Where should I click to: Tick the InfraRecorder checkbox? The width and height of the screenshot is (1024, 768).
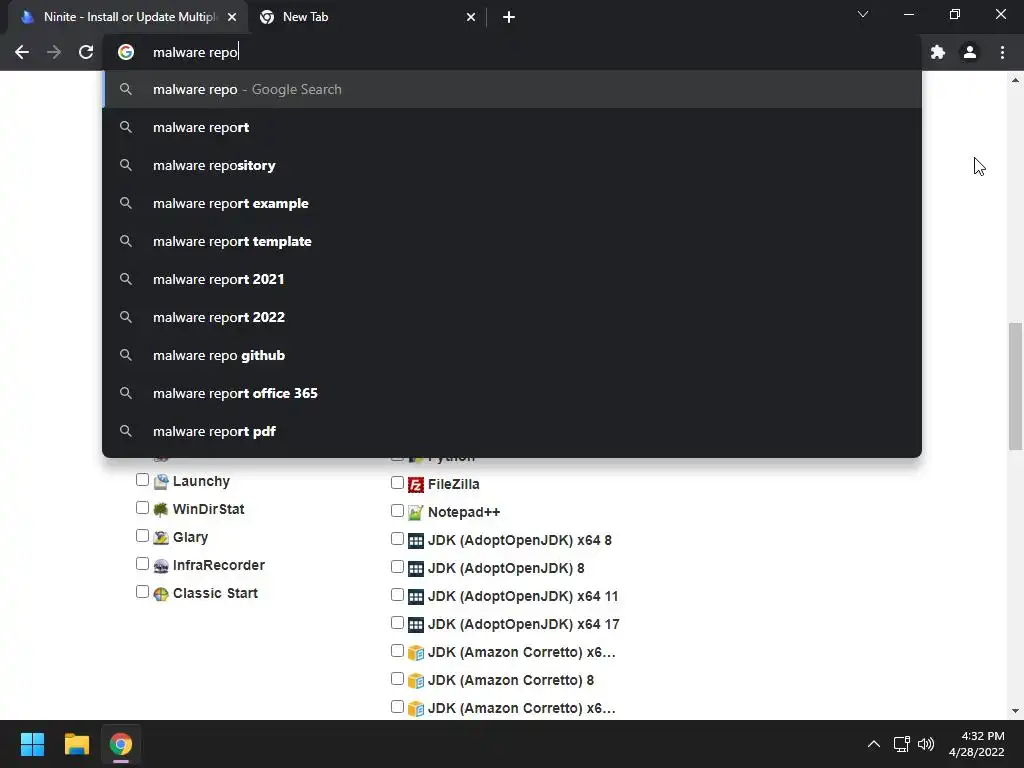pos(142,564)
